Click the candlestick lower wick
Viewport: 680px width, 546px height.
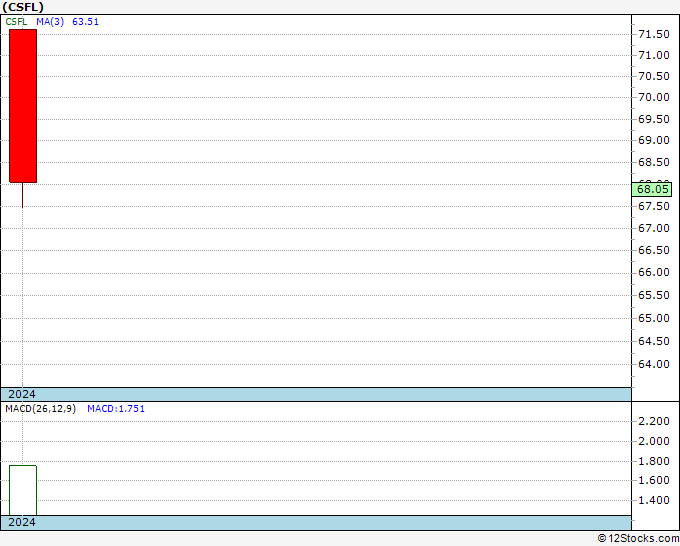tap(23, 195)
